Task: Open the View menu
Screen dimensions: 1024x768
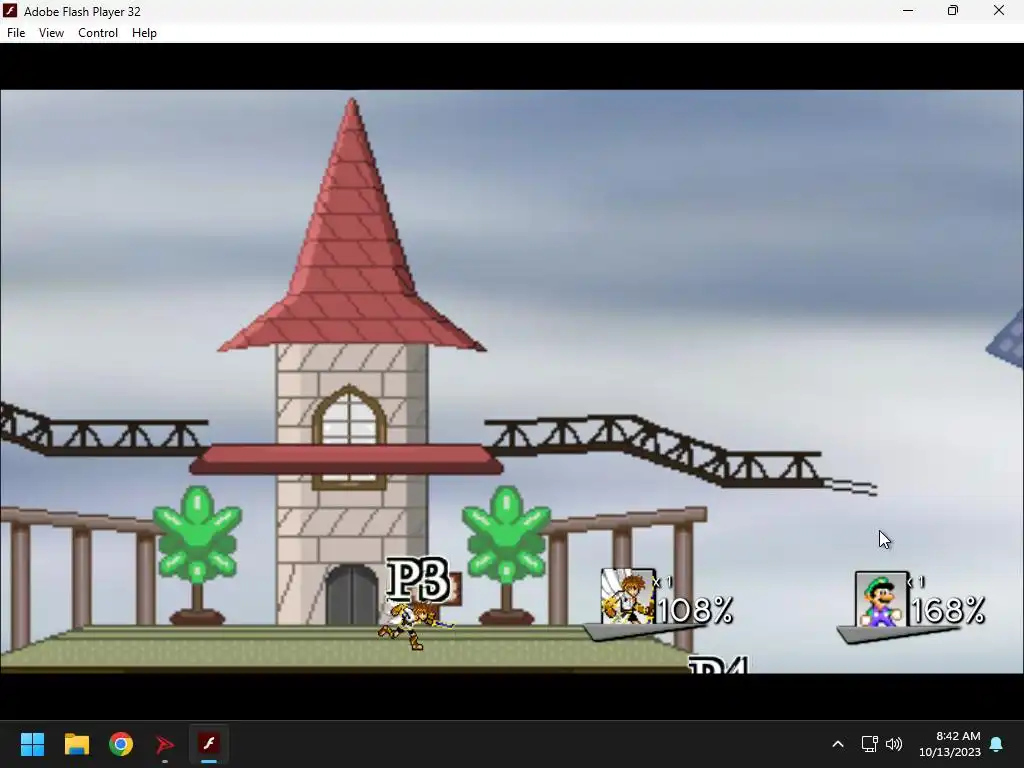Action: click(51, 33)
